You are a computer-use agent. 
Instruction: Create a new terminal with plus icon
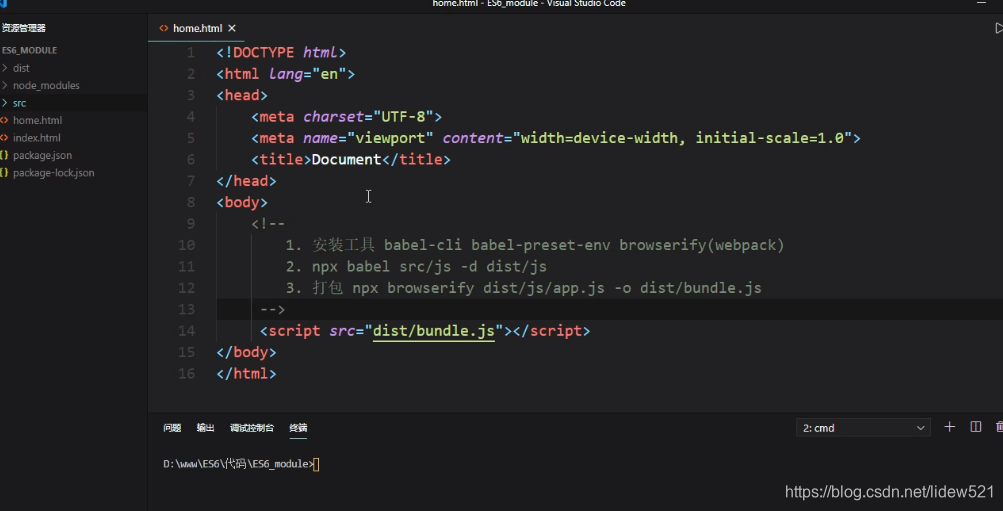pyautogui.click(x=950, y=427)
